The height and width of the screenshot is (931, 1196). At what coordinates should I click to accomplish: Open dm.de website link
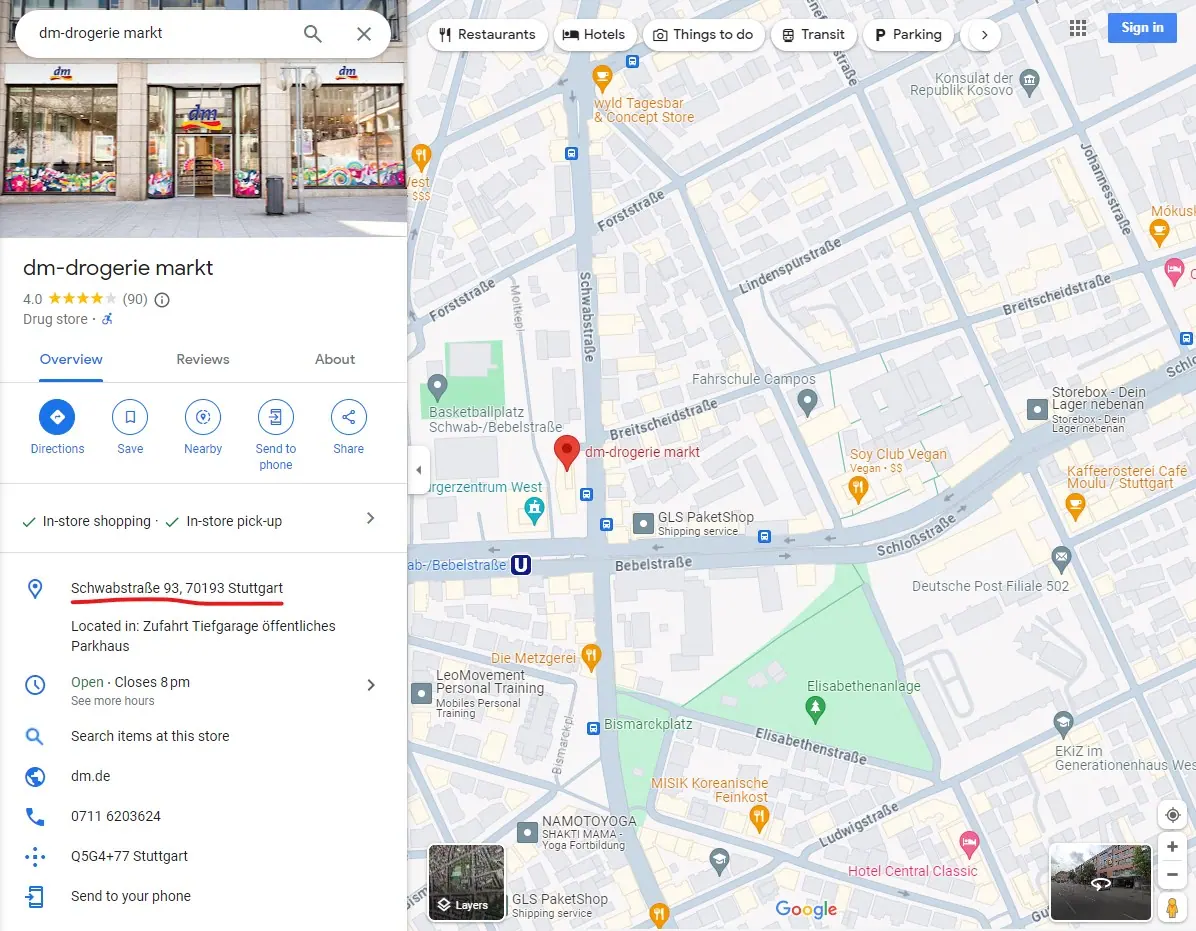point(91,776)
